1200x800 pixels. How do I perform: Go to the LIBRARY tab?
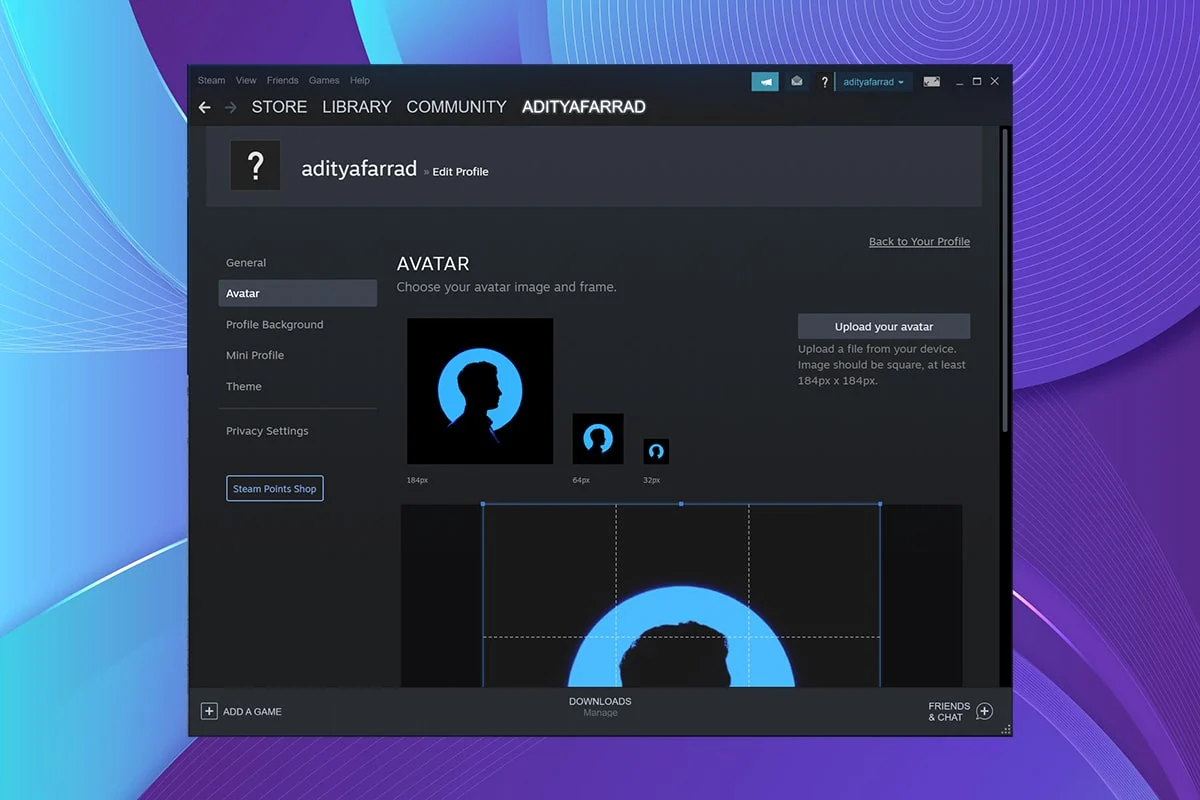(x=356, y=107)
